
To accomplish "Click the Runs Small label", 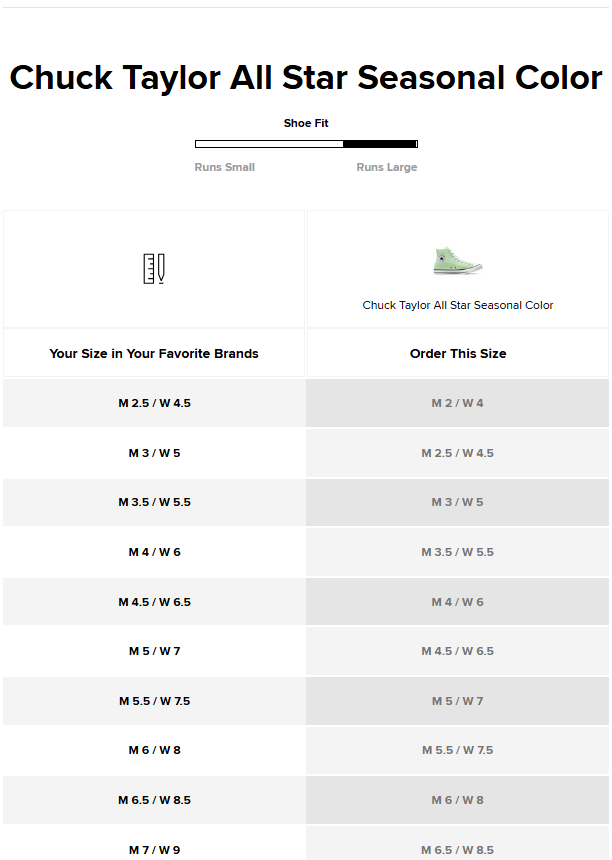I will tap(224, 167).
